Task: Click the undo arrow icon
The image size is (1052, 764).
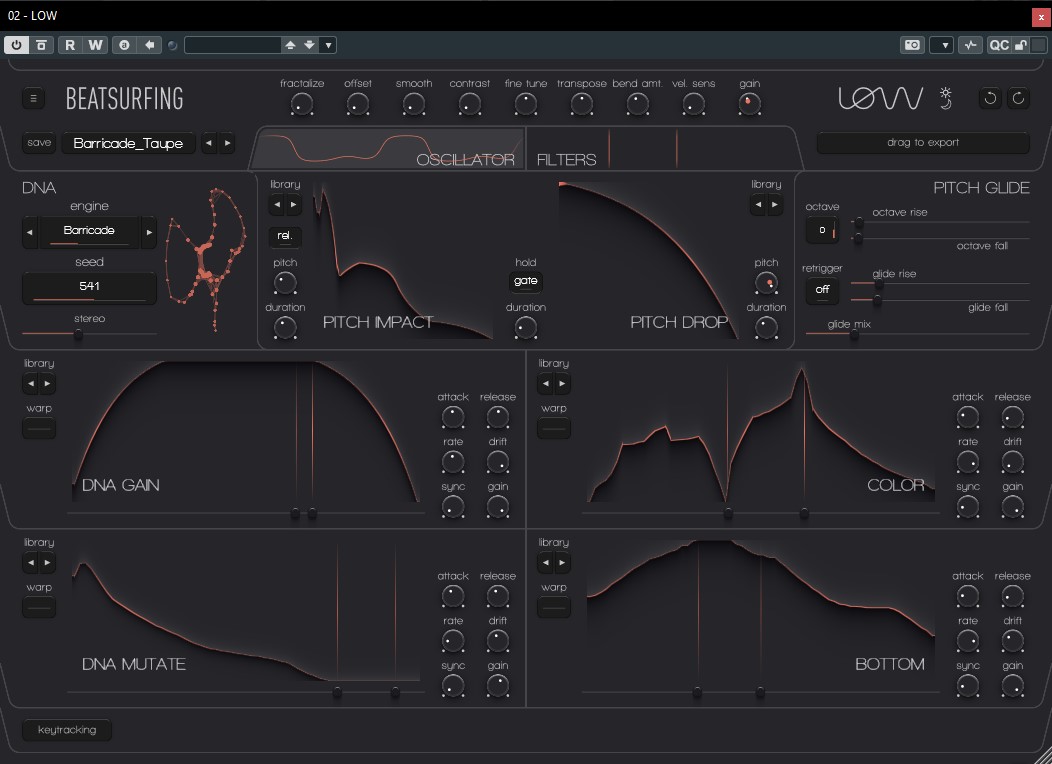Action: click(x=990, y=98)
